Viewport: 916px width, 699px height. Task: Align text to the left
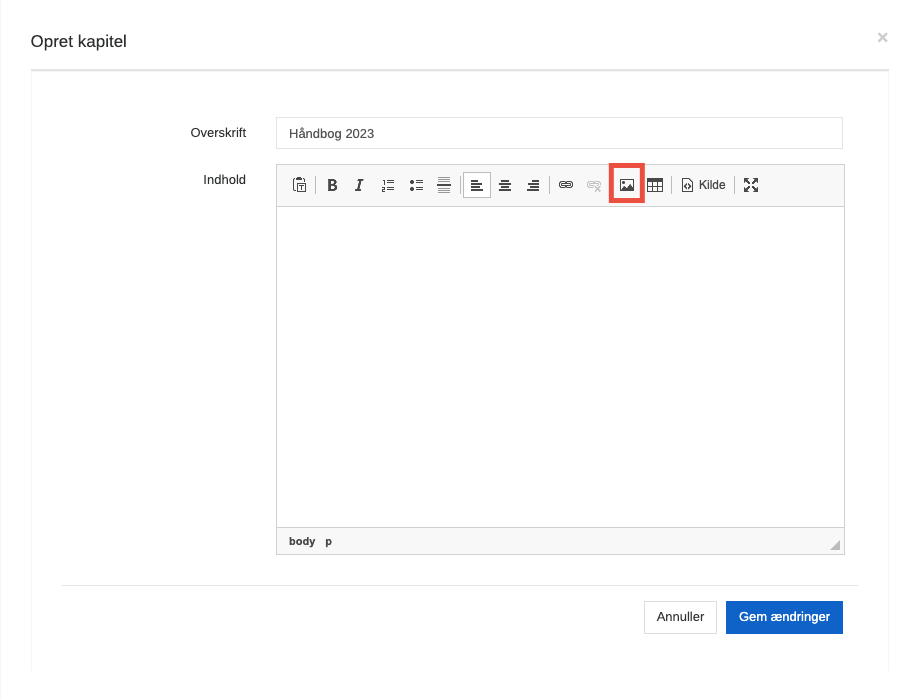pos(477,185)
